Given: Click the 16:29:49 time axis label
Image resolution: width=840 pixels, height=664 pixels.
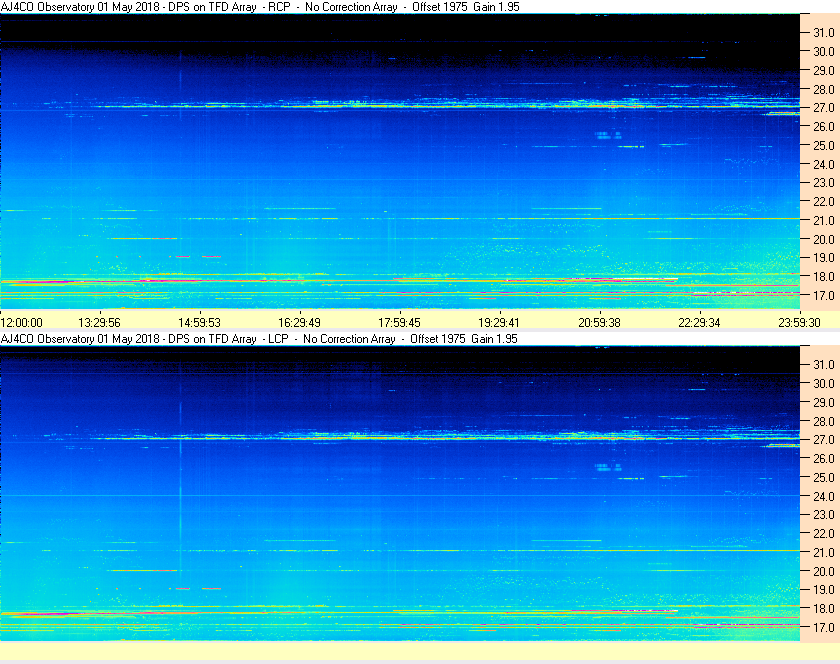Looking at the screenshot, I should (x=299, y=323).
